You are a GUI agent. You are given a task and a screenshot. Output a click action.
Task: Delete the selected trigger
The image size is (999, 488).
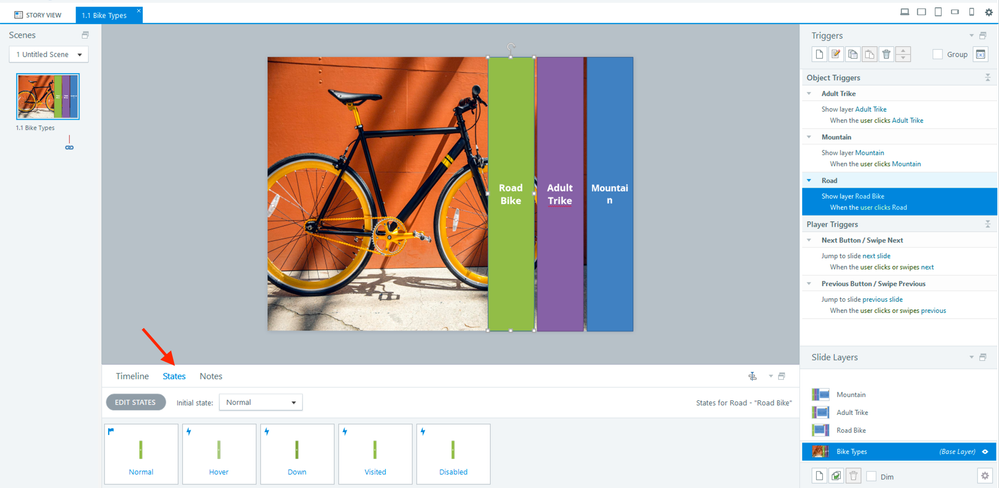pos(886,54)
